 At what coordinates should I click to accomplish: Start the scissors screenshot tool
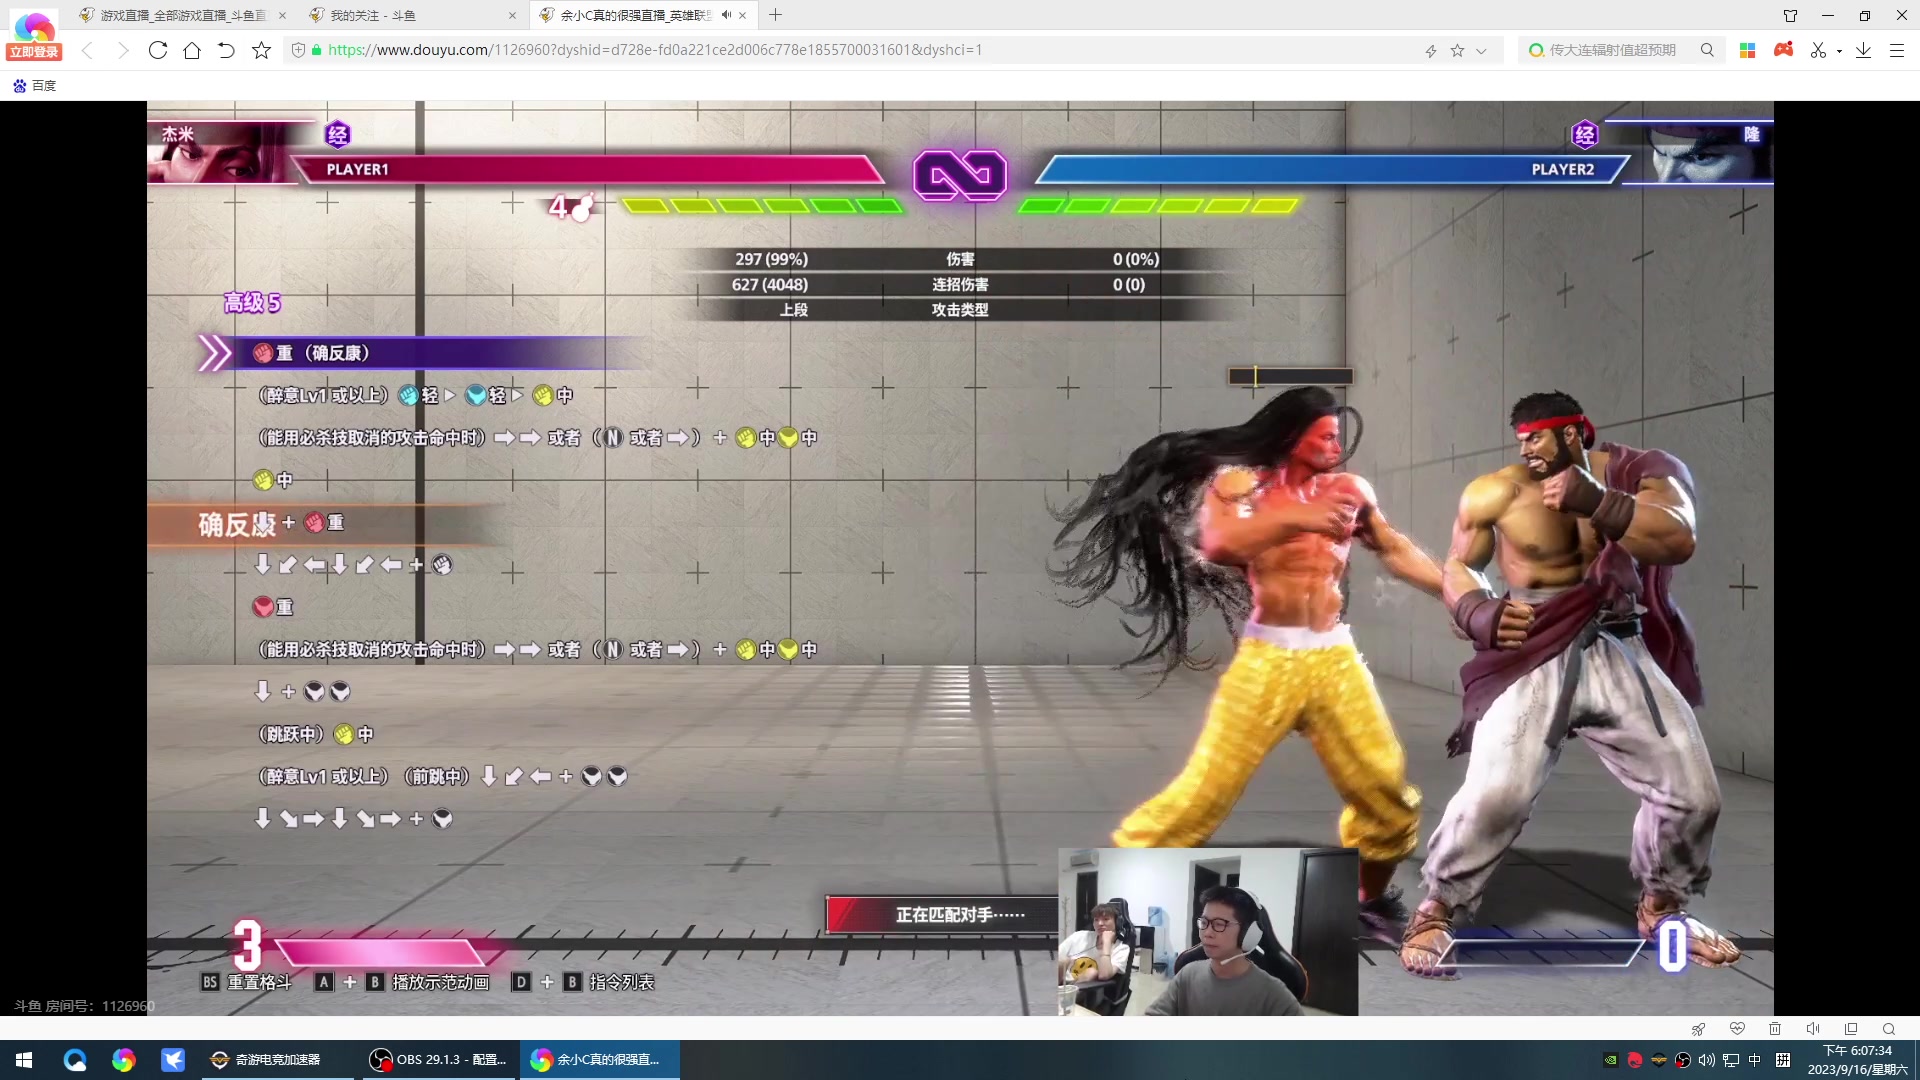coord(1818,50)
